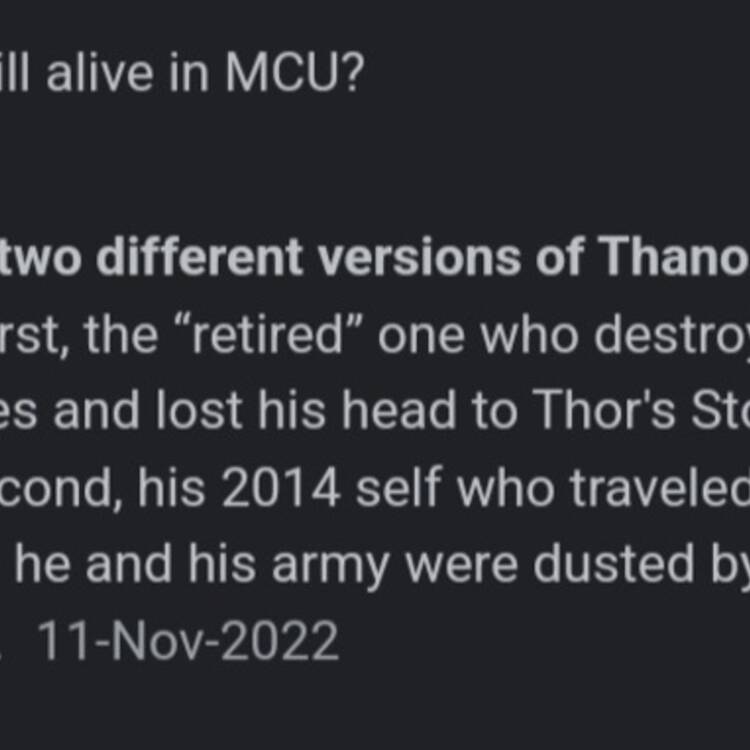Click the date 11-Nov-2022
The image size is (750, 750).
tap(188, 641)
